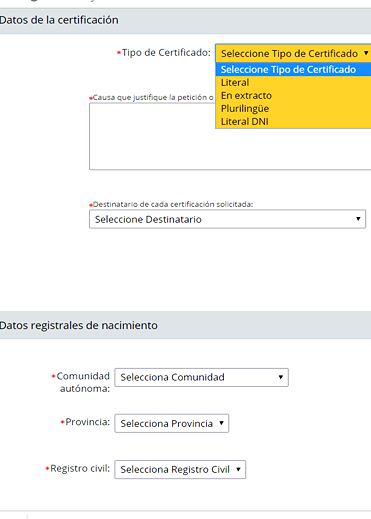Screen dimensions: 371x519
Task: Click the Tipo de Certificado label
Action: [166, 53]
